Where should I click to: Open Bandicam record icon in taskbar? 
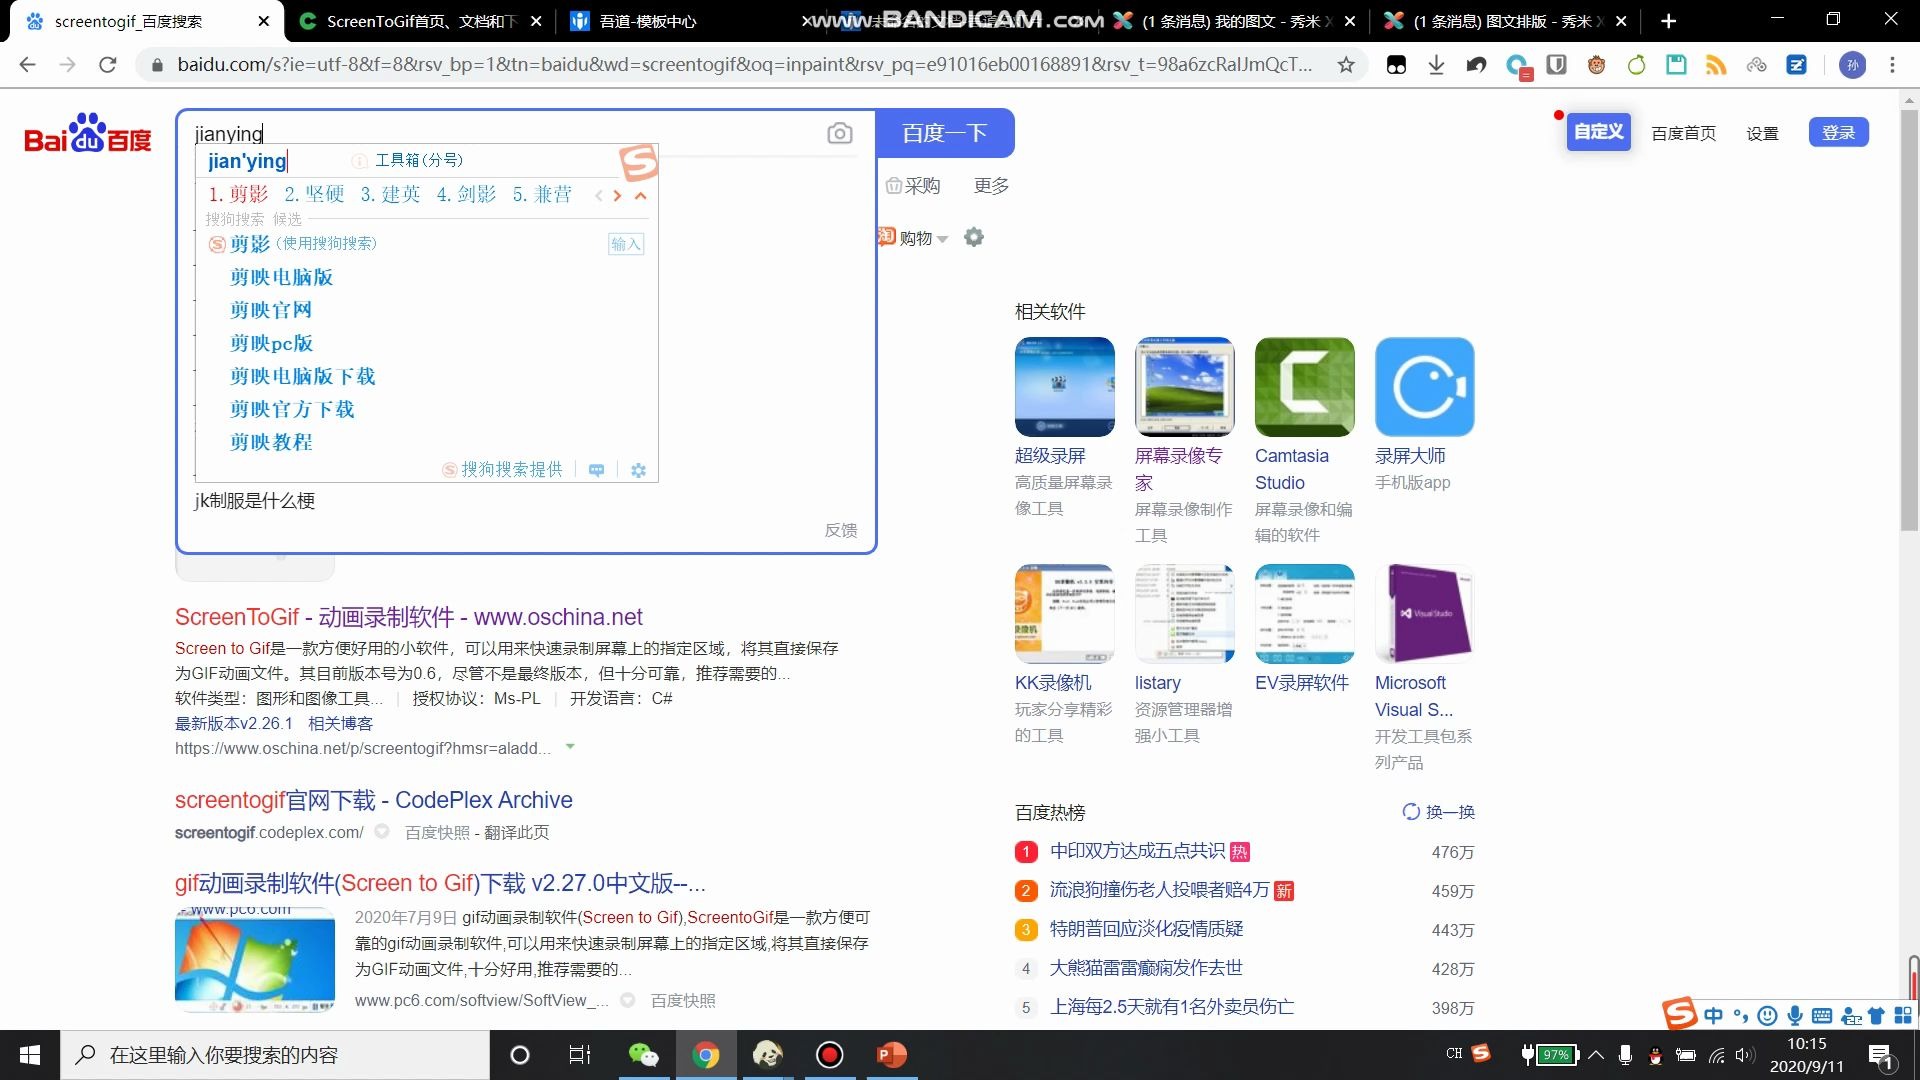829,1055
